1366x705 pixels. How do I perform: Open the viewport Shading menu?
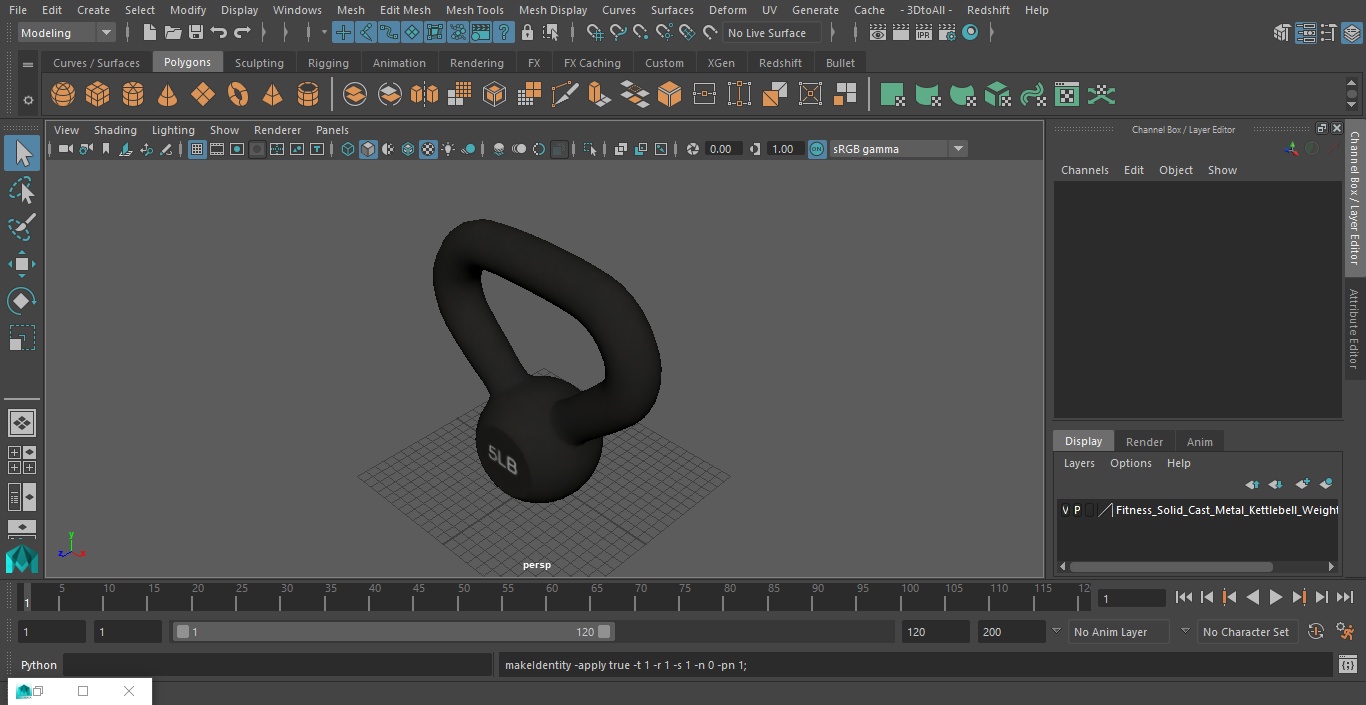tap(115, 130)
